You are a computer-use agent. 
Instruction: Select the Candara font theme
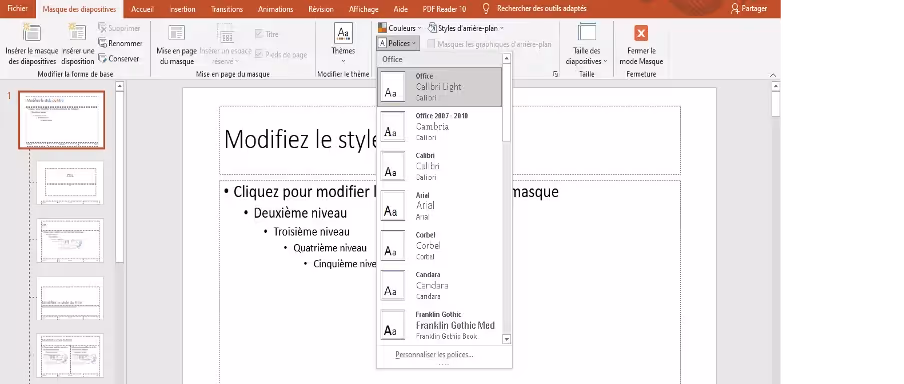(439, 285)
